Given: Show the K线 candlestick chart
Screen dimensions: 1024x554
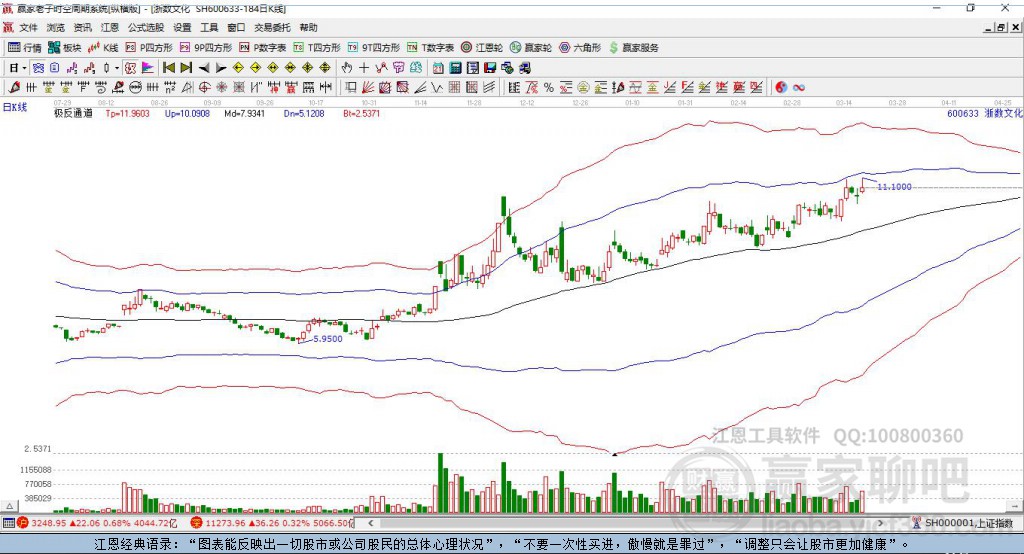Looking at the screenshot, I should 103,48.
